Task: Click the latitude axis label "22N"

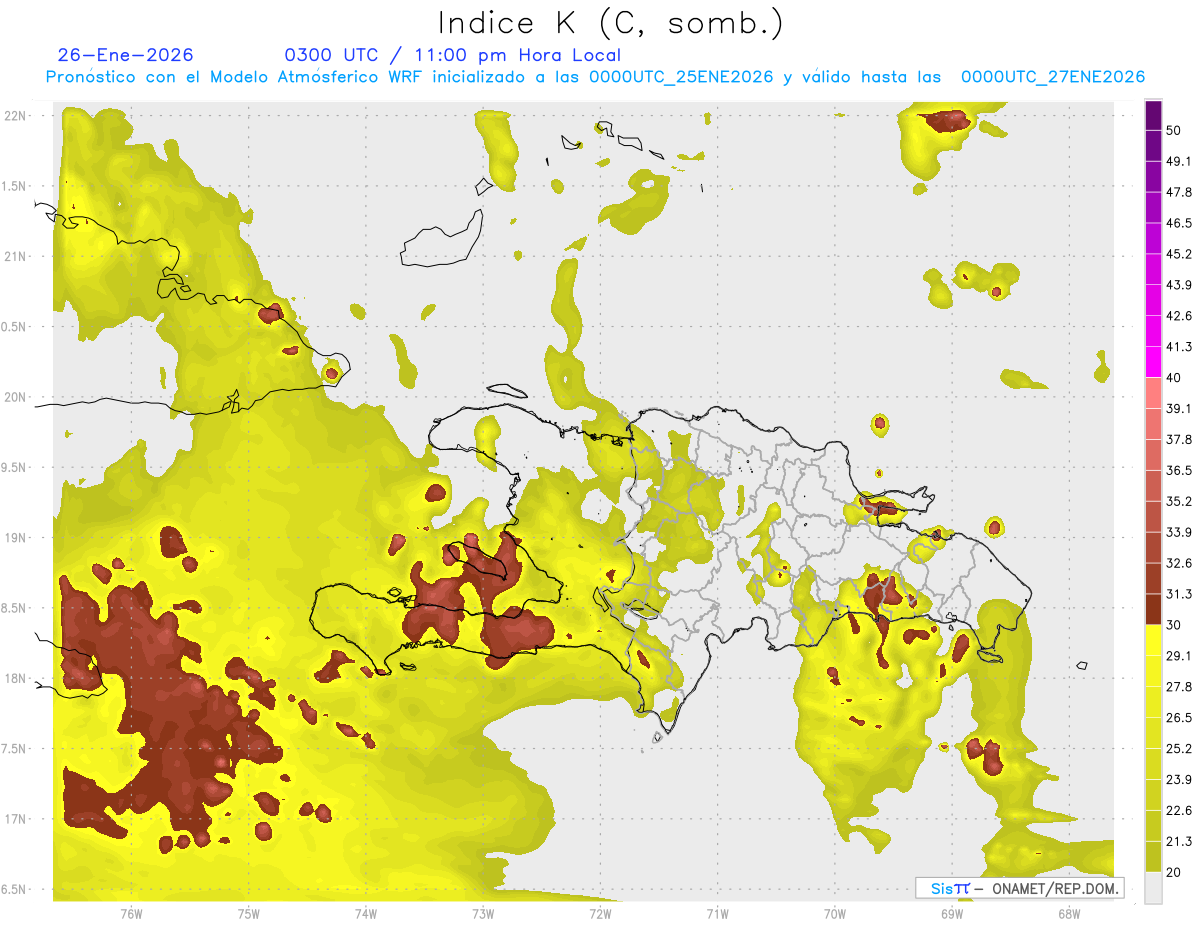Action: click(x=16, y=116)
